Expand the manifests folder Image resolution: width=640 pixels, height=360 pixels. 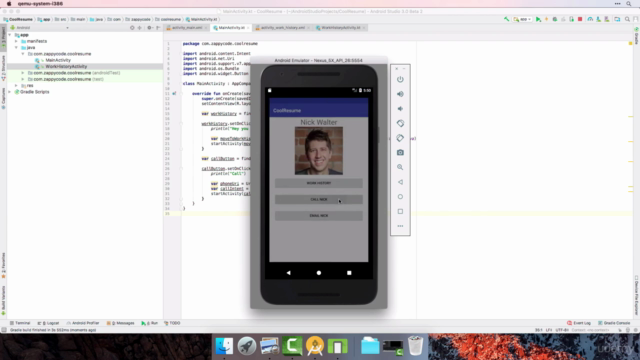point(16,41)
